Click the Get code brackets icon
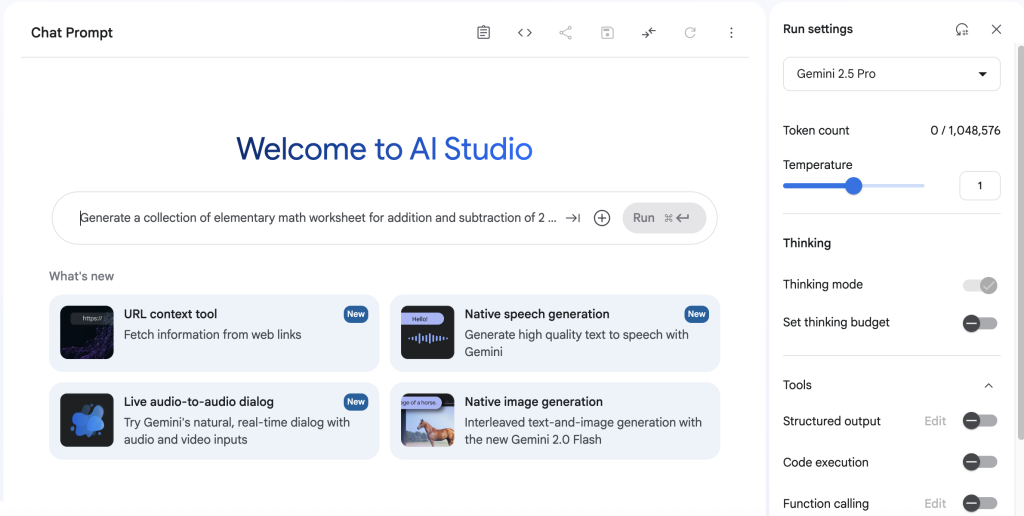 pyautogui.click(x=525, y=33)
